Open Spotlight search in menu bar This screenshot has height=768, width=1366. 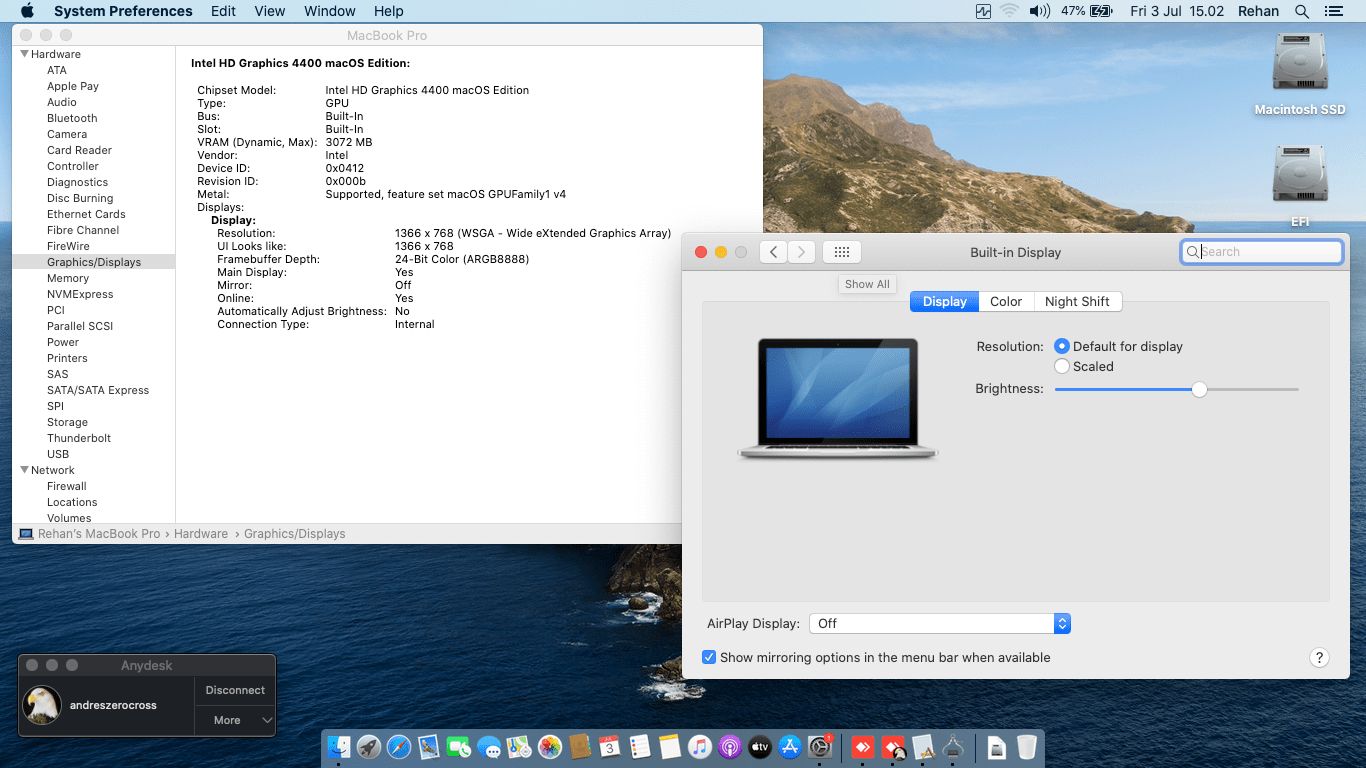point(1301,11)
